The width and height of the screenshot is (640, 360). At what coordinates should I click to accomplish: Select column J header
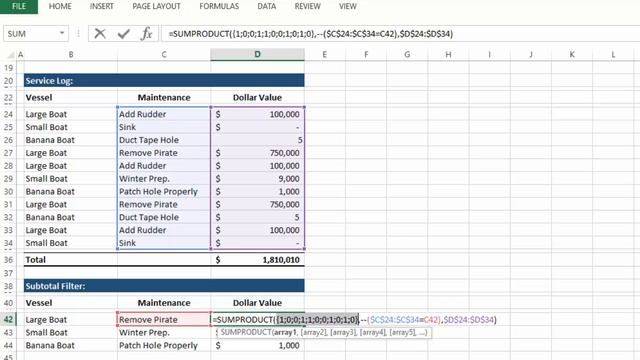pyautogui.click(x=531, y=54)
